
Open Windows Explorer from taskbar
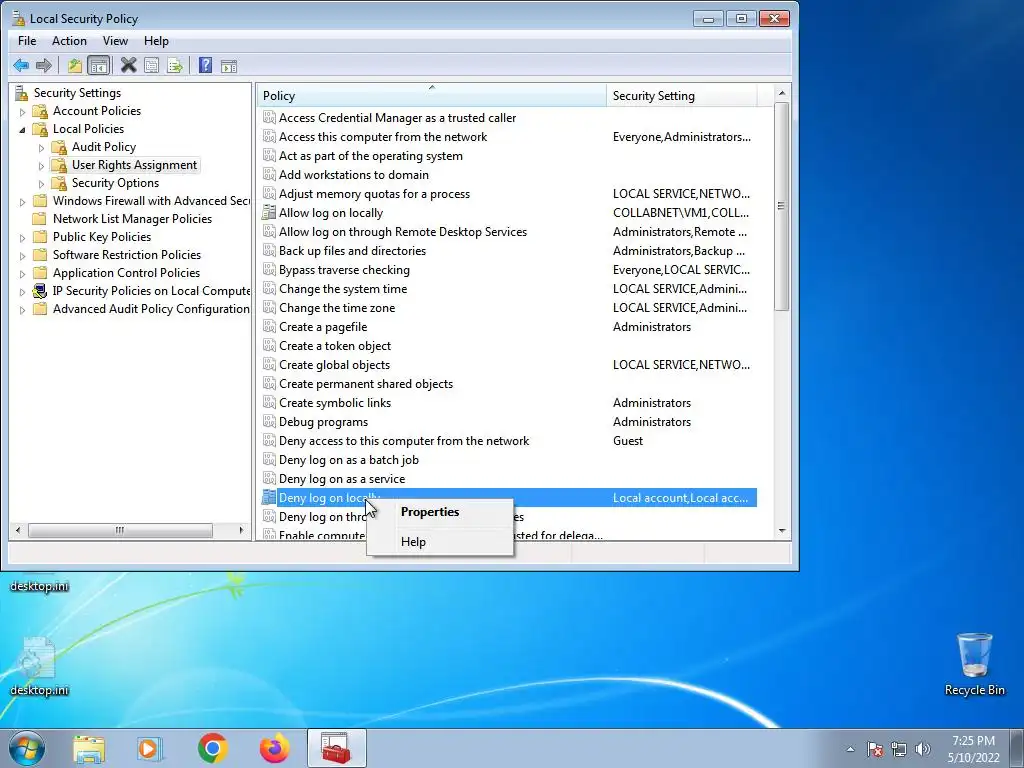point(89,748)
